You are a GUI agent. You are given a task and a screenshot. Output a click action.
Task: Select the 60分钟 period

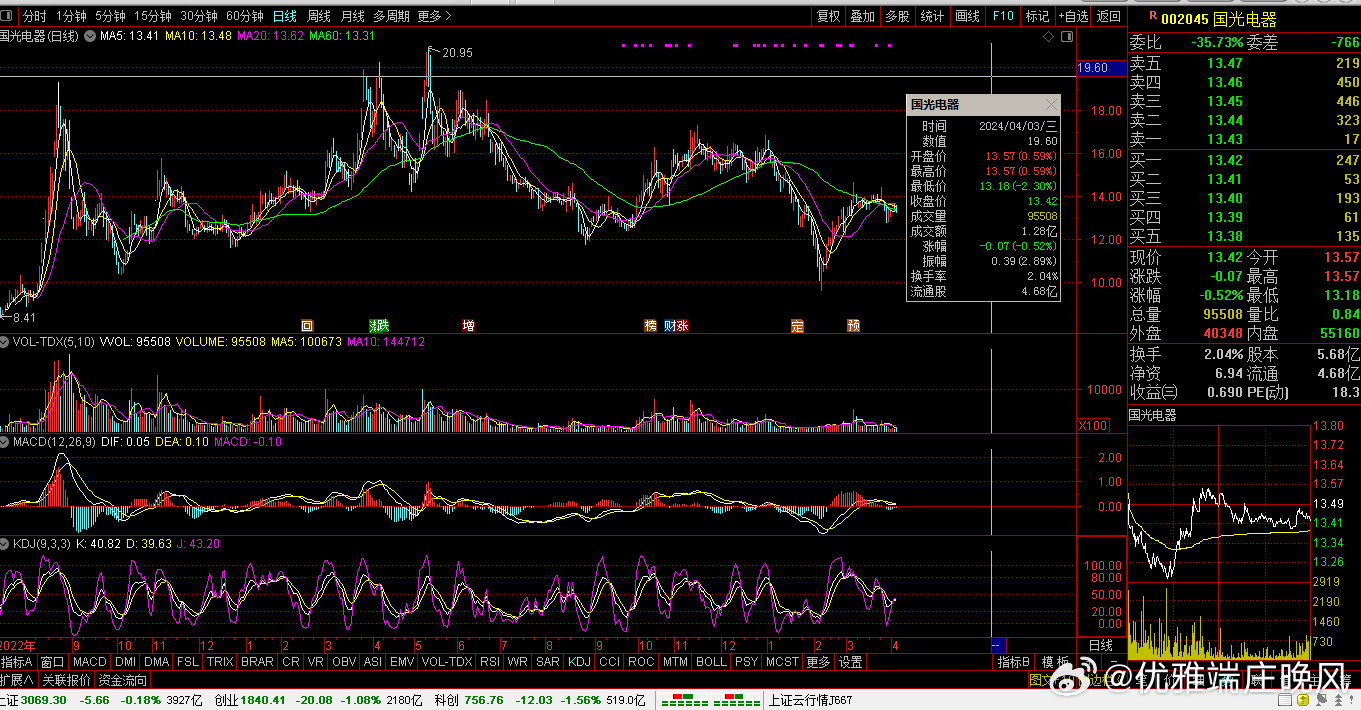pyautogui.click(x=245, y=16)
